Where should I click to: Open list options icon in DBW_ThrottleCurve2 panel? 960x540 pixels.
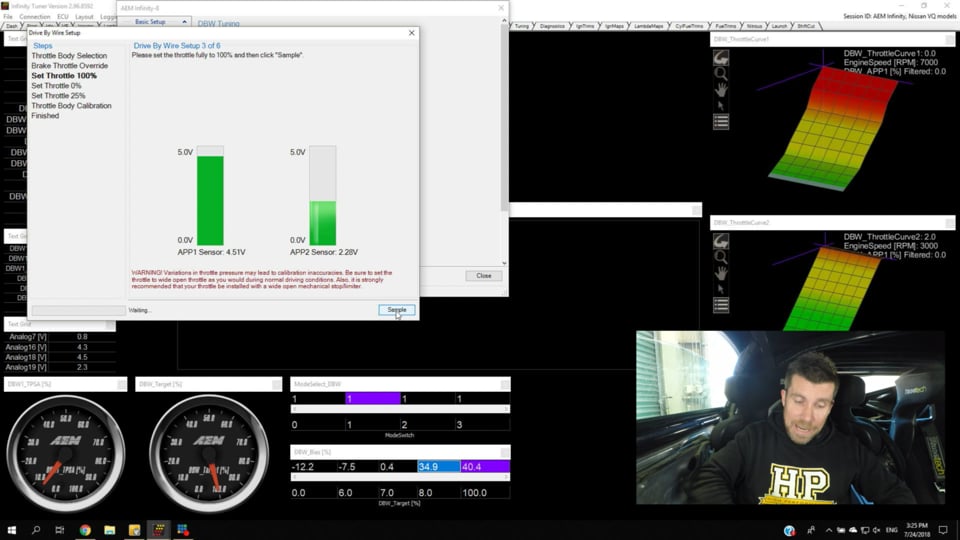(x=721, y=305)
